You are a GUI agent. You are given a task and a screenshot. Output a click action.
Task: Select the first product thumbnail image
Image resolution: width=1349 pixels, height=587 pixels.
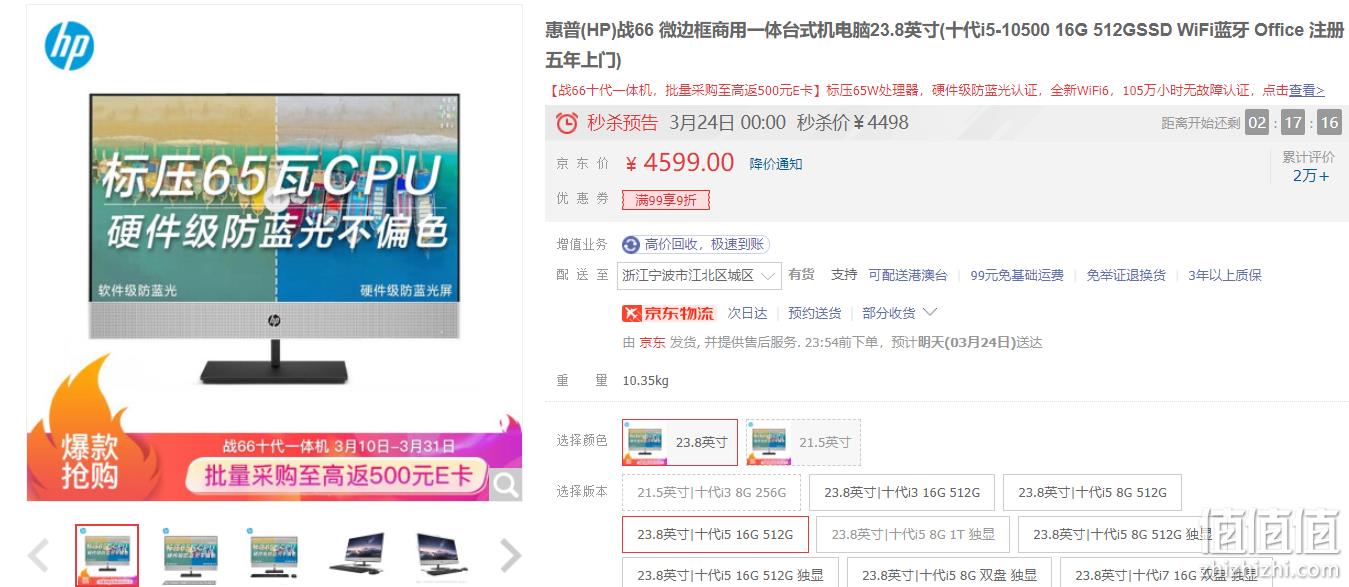(x=107, y=555)
